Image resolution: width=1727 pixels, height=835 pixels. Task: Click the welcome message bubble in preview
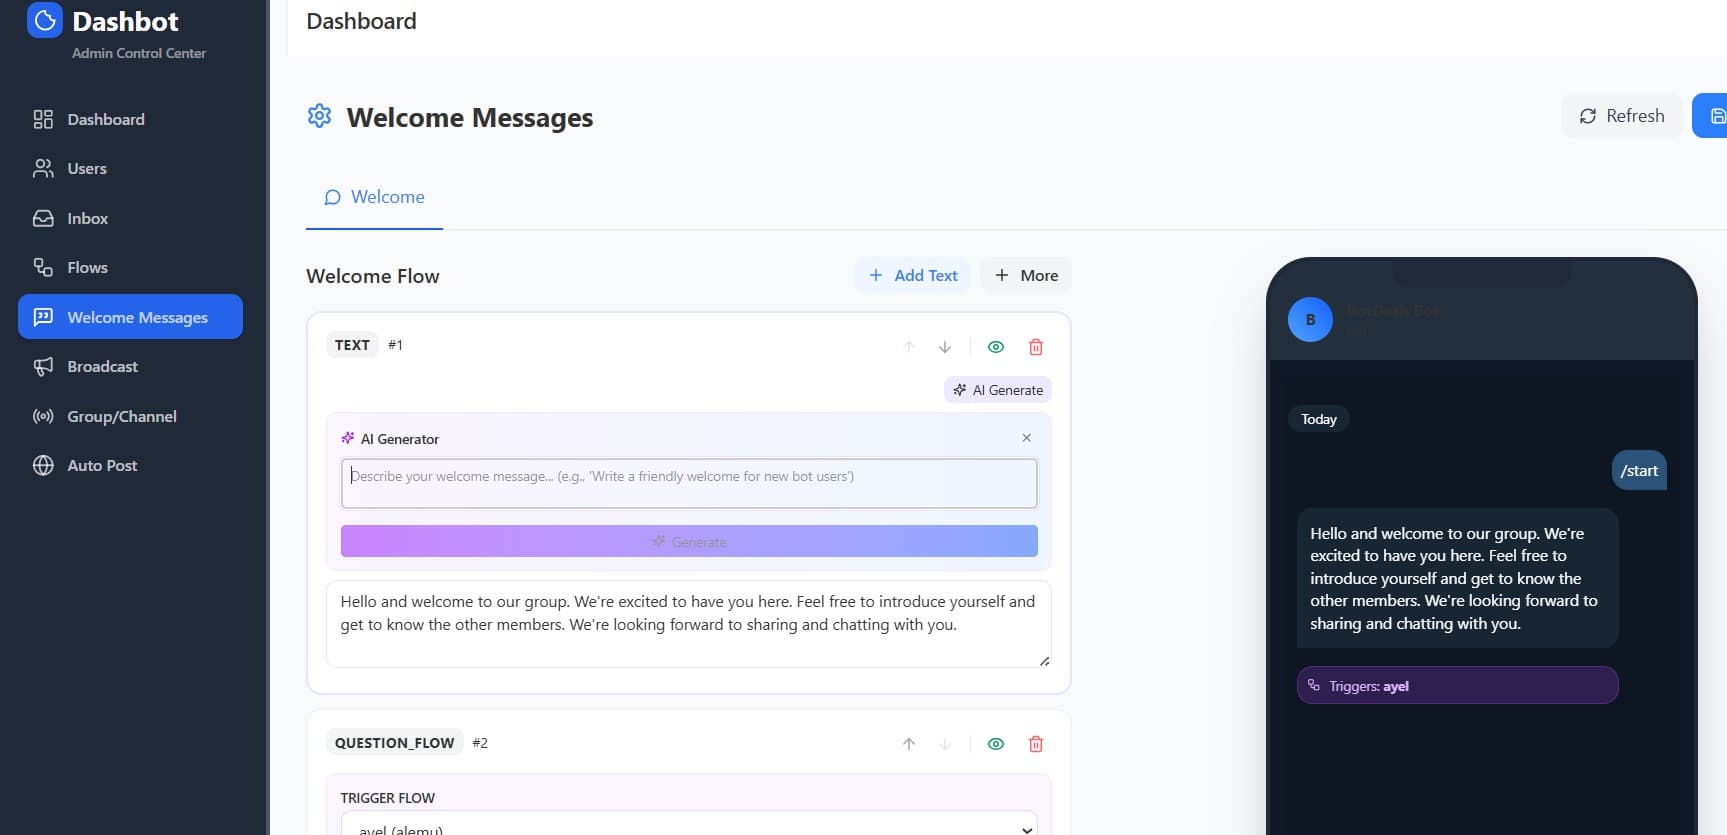(1457, 578)
